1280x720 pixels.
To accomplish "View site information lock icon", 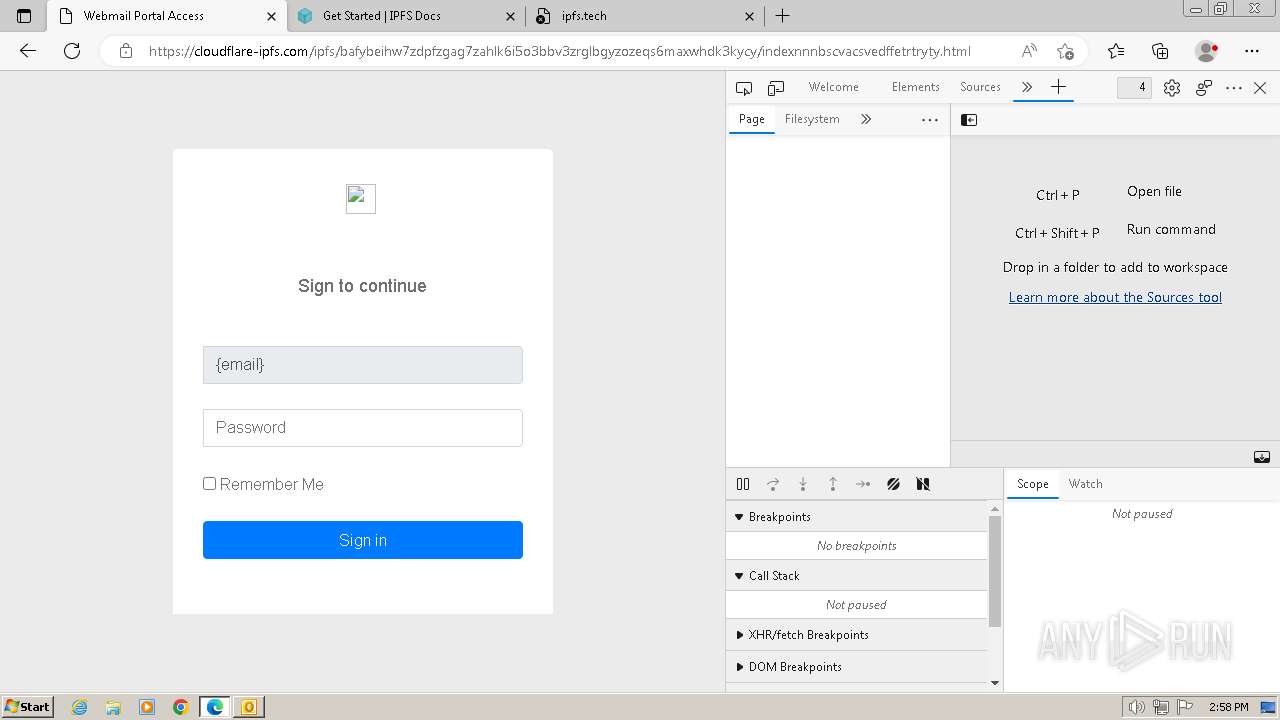I will [126, 51].
